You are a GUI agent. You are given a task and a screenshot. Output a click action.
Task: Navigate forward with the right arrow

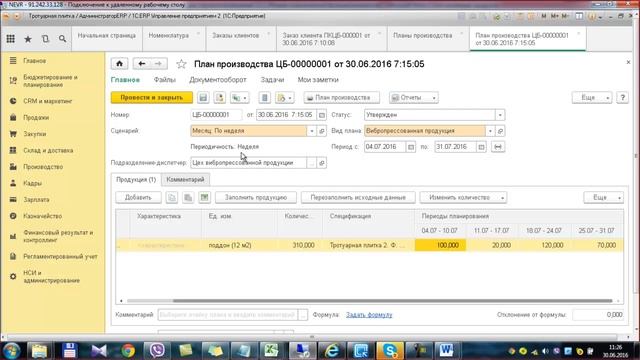coord(158,64)
